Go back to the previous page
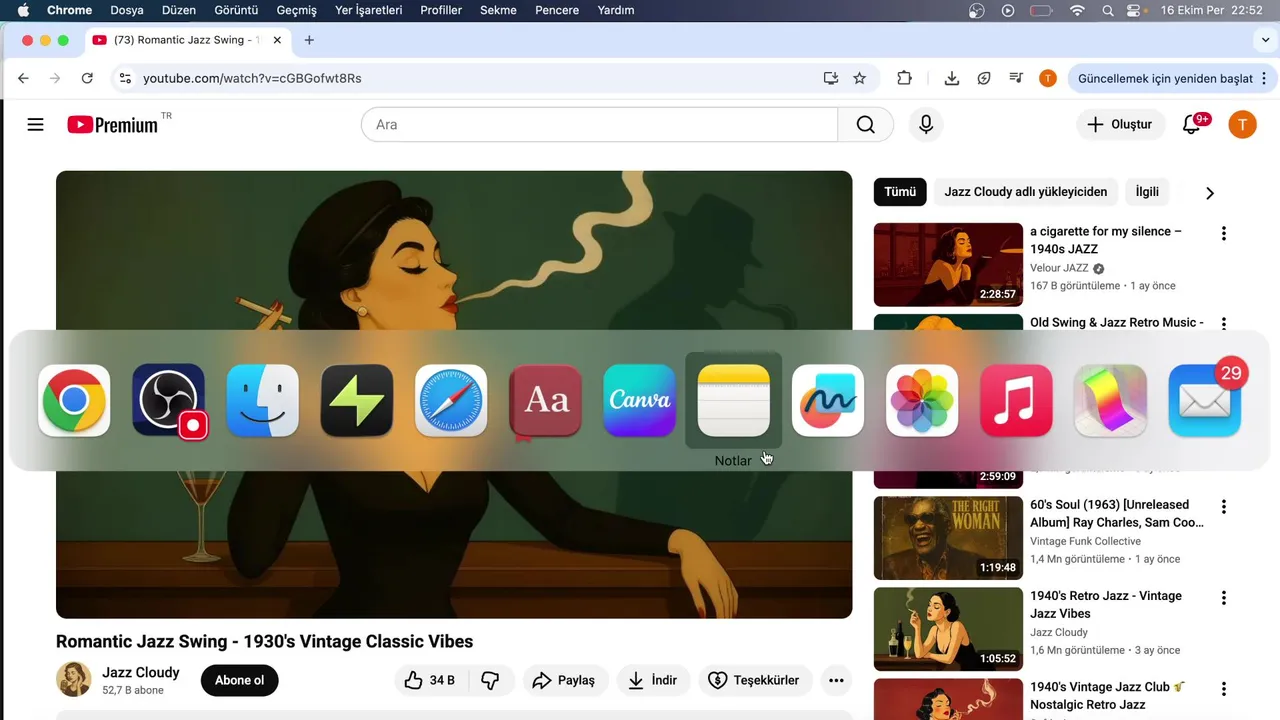The height and width of the screenshot is (720, 1280). click(x=24, y=78)
